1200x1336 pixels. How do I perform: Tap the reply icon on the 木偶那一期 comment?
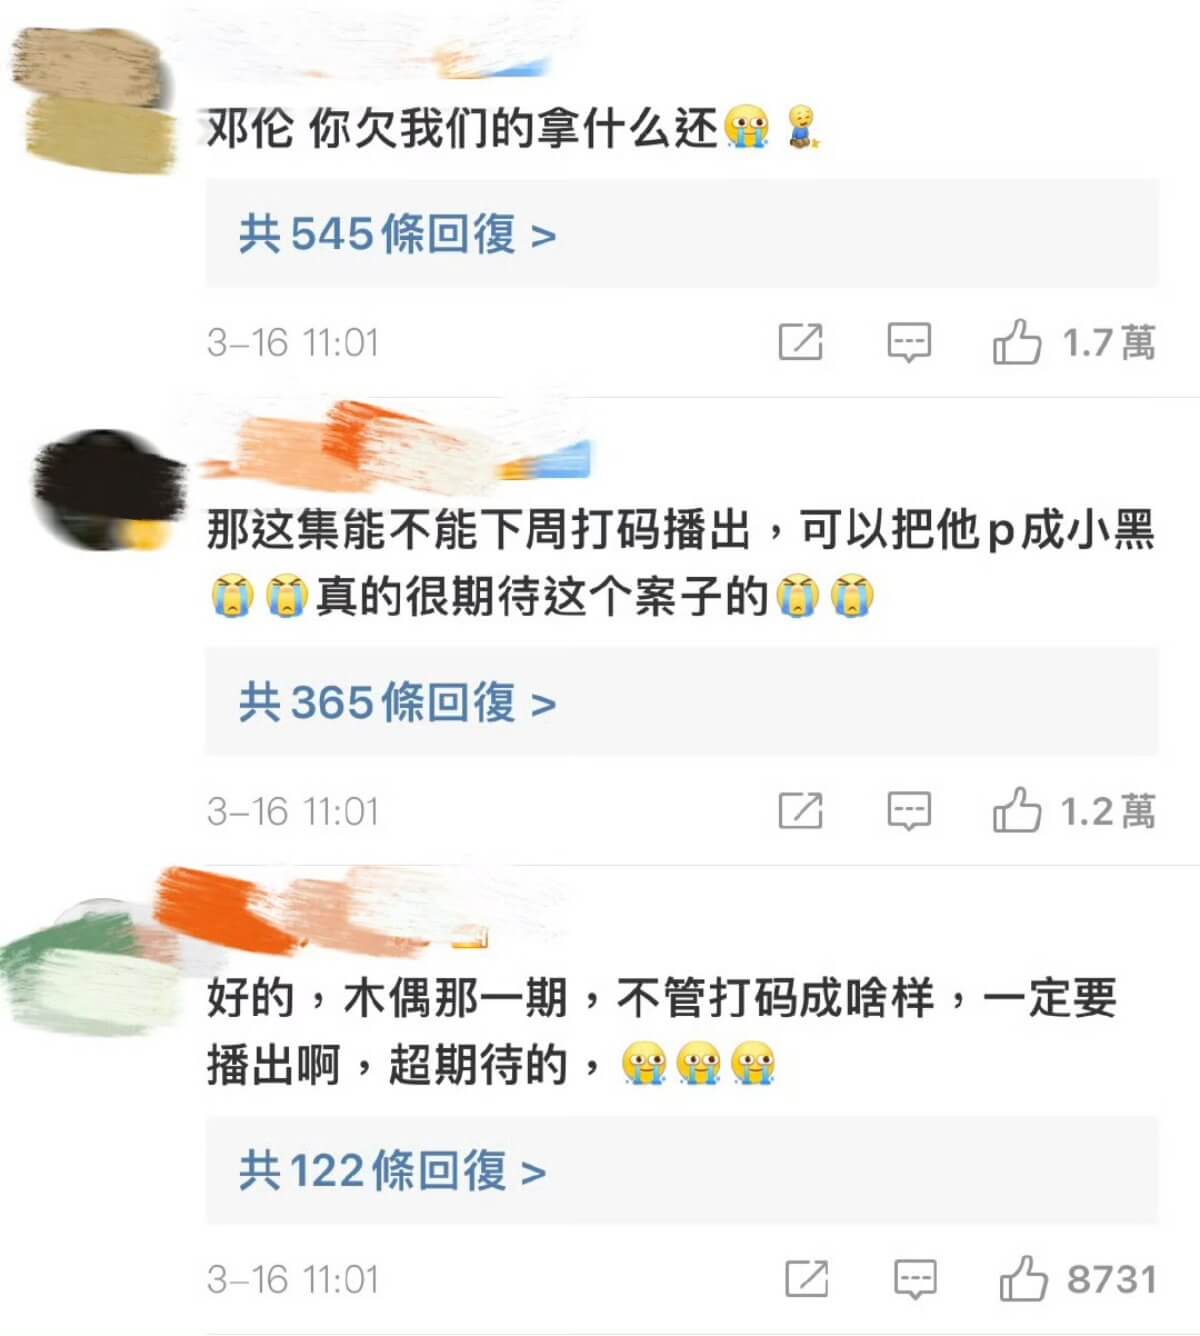(915, 1280)
